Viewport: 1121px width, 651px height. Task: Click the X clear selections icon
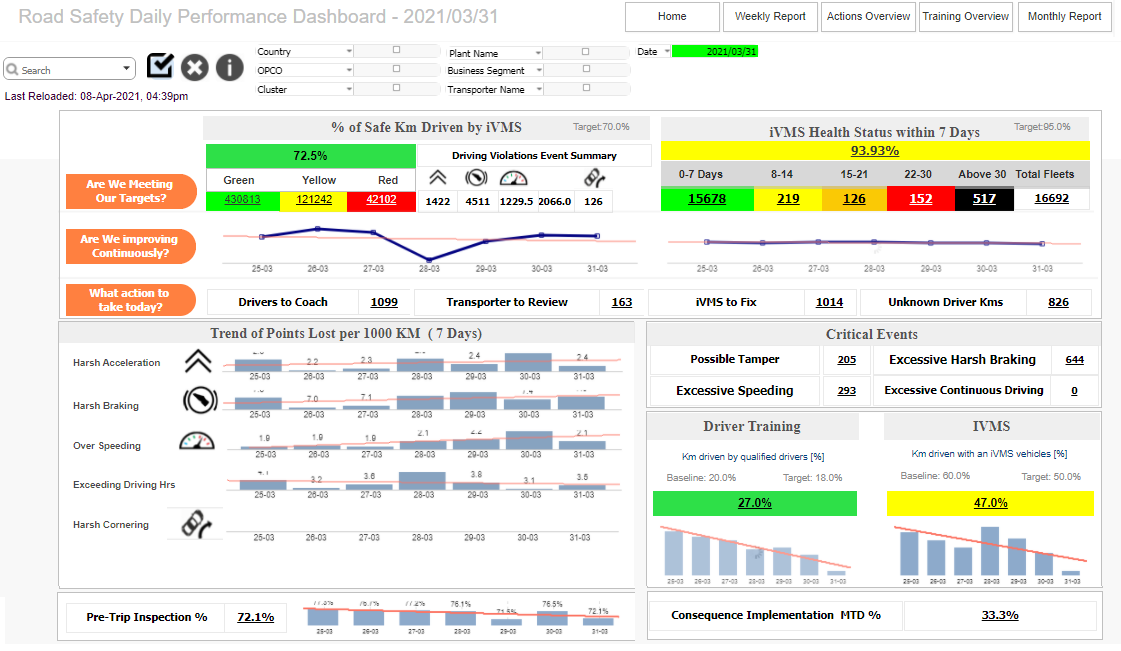pos(194,68)
